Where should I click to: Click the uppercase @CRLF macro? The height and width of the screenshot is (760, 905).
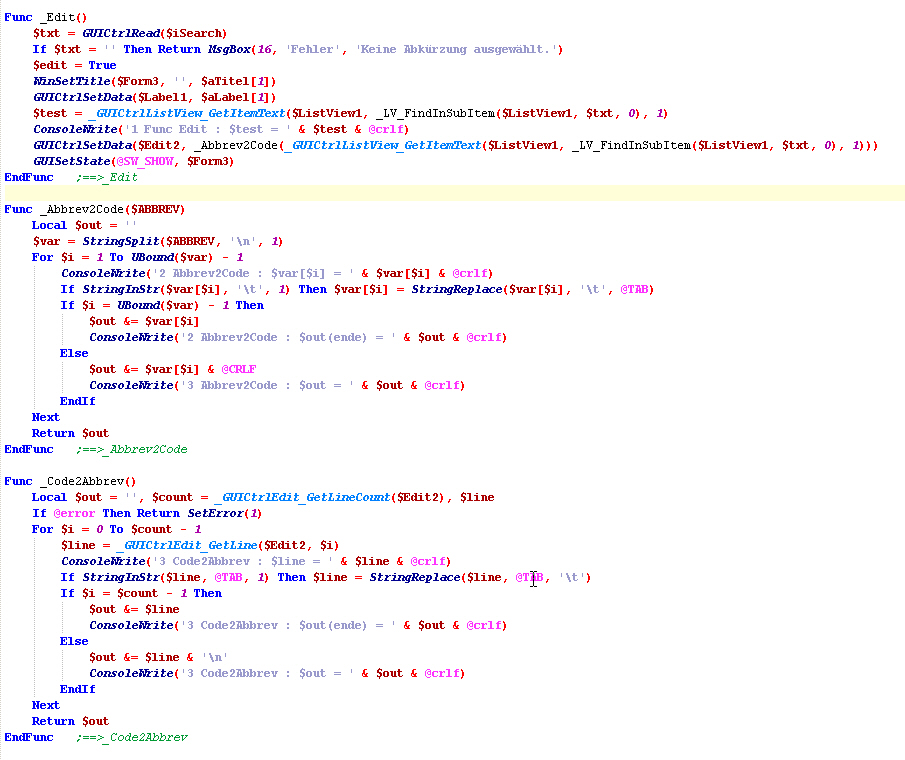238,369
